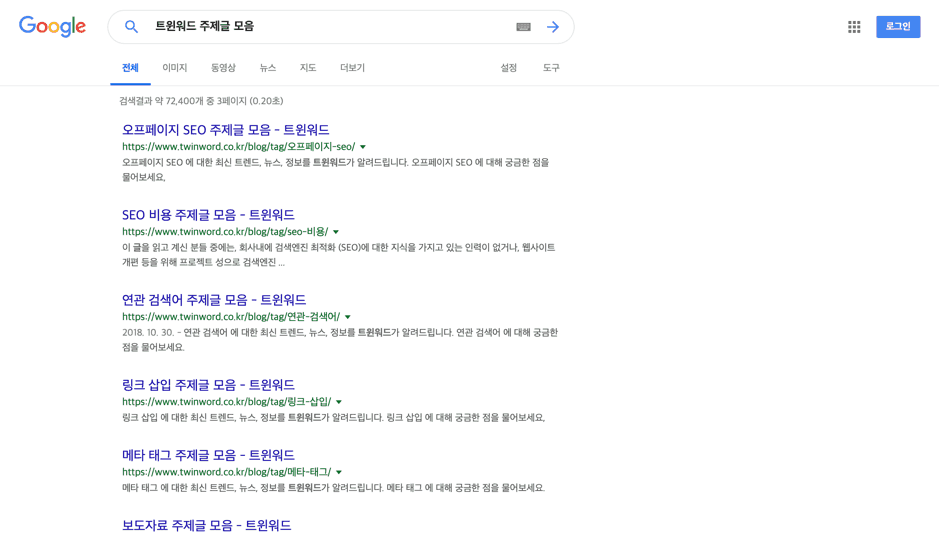Image resolution: width=939 pixels, height=535 pixels.
Task: Open 설정 settings menu
Action: [x=508, y=68]
